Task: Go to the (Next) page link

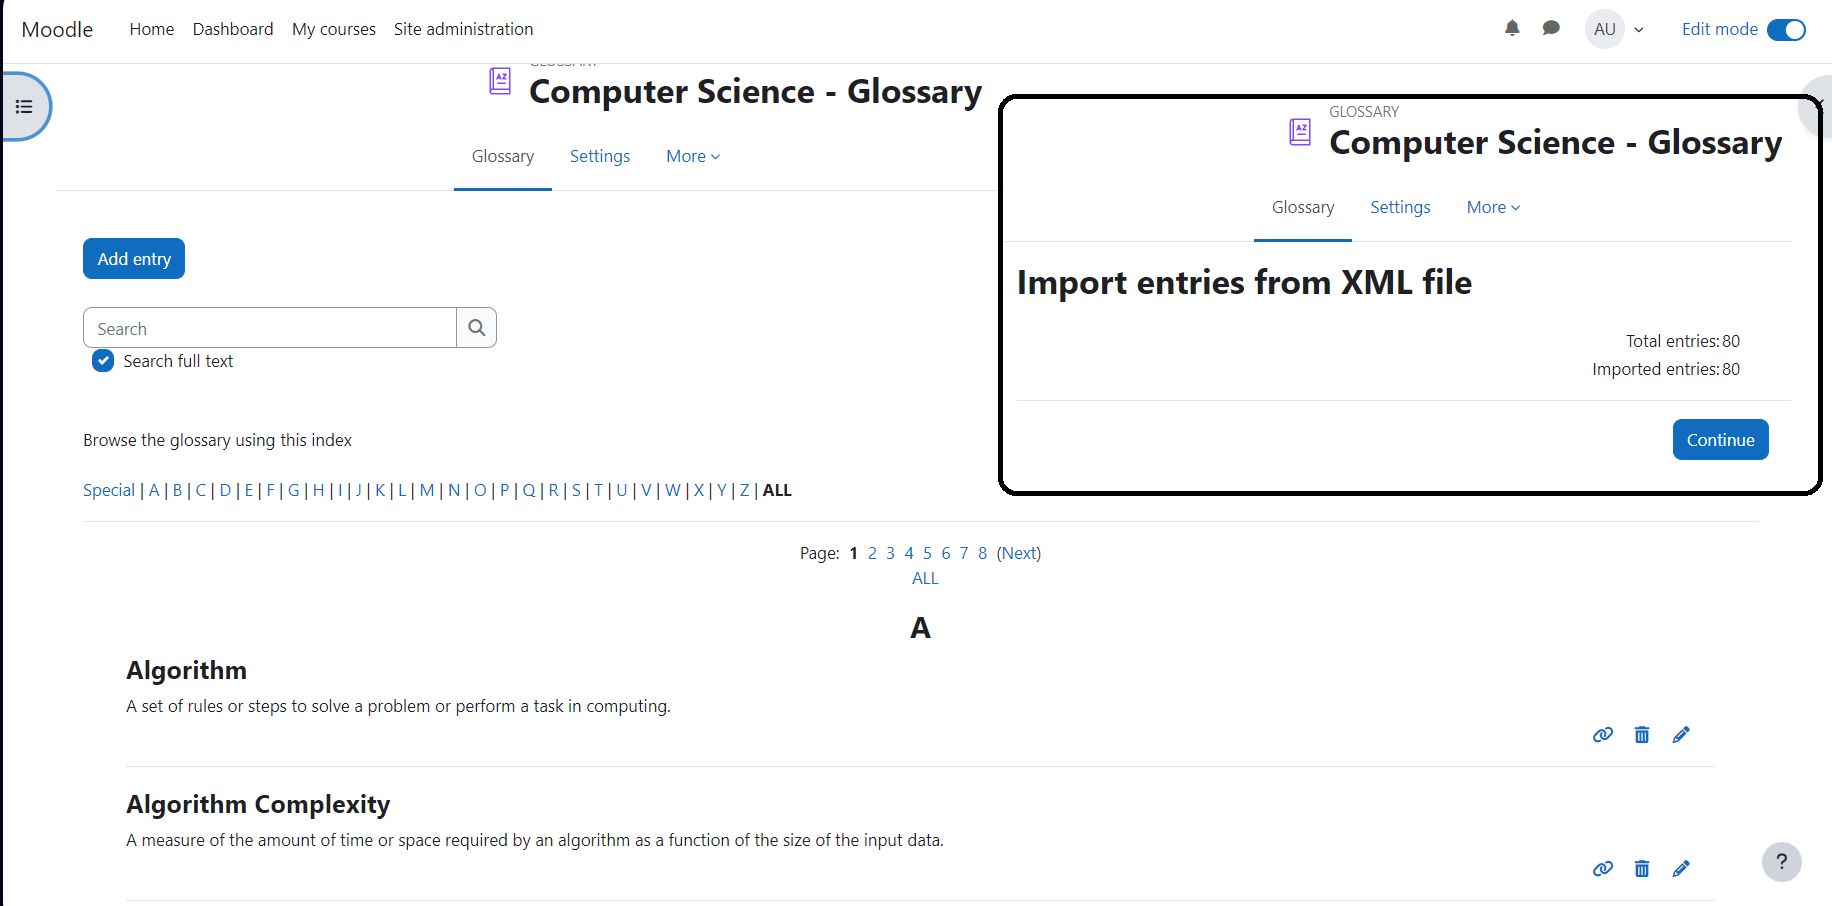Action: (x=1018, y=553)
